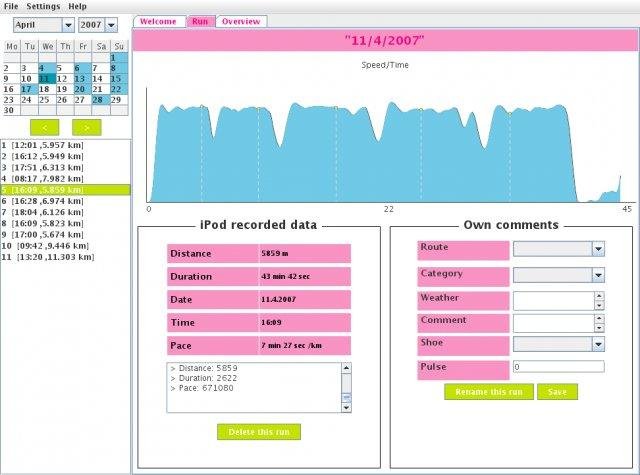
Task: Open the Category dropdown
Action: point(559,275)
